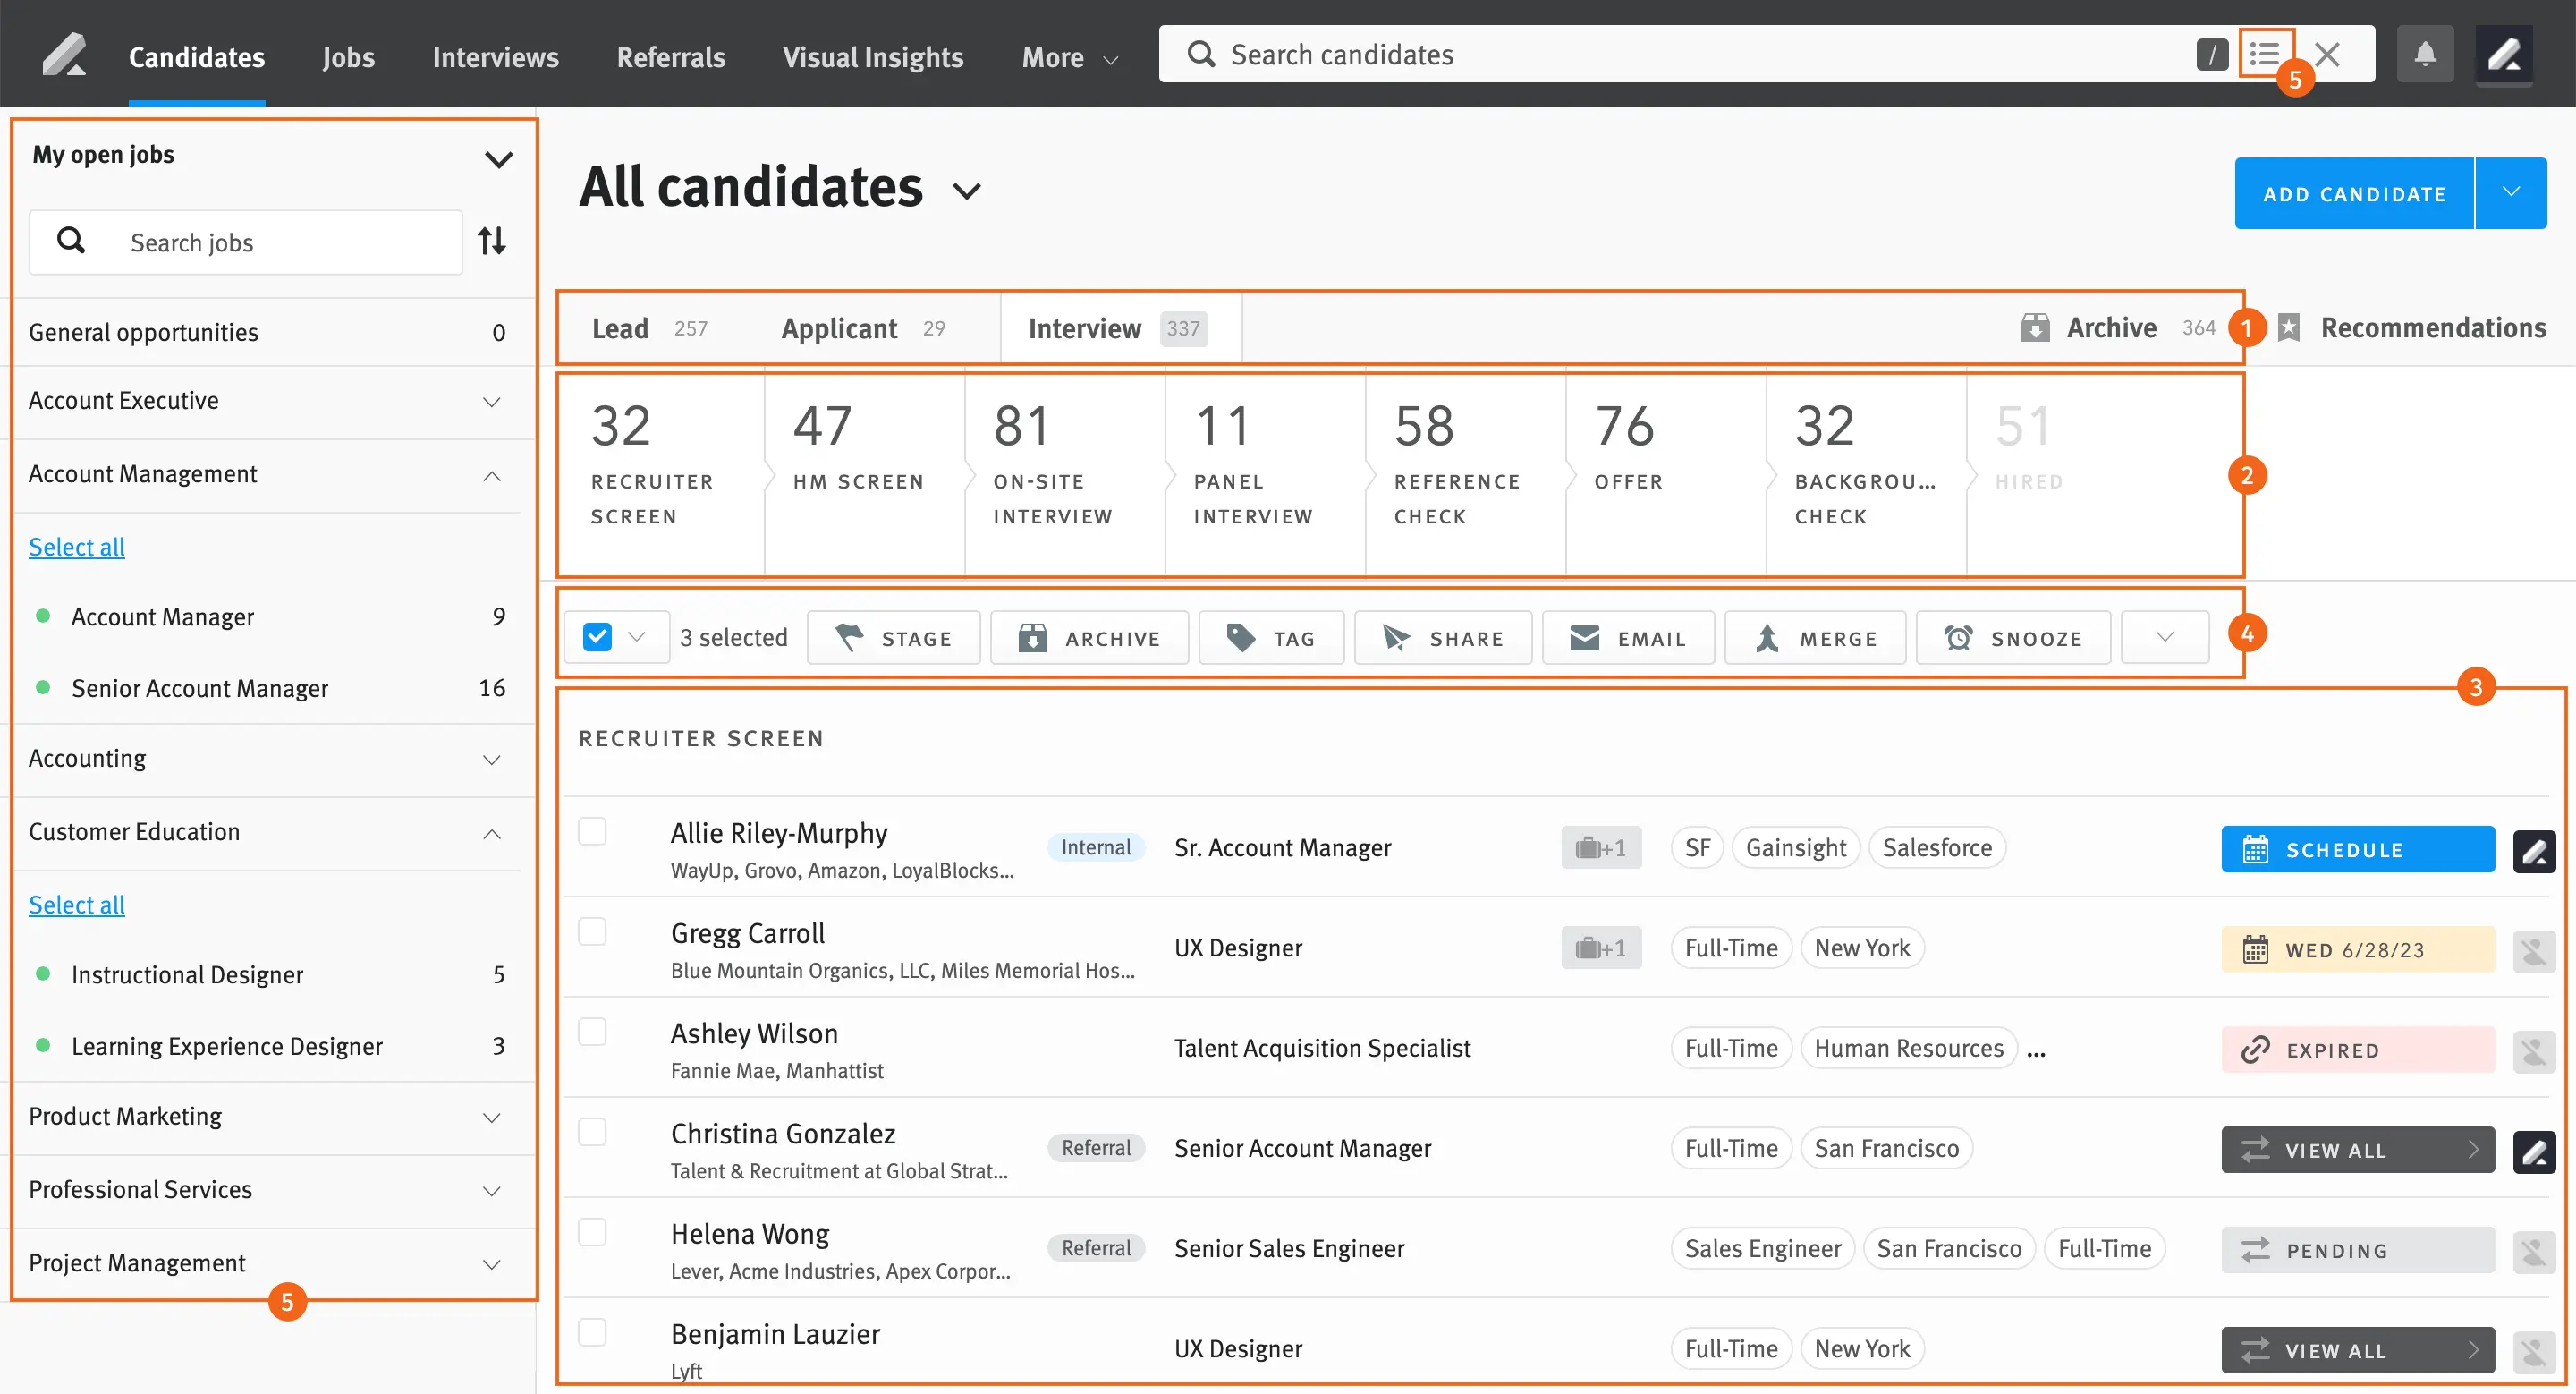Click Schedule button for Allie Riley-Murphy
Viewport: 2576px width, 1394px height.
click(2357, 849)
